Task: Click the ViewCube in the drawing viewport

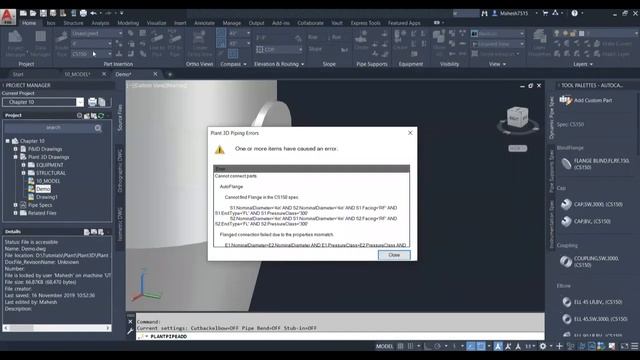Action: click(x=518, y=118)
